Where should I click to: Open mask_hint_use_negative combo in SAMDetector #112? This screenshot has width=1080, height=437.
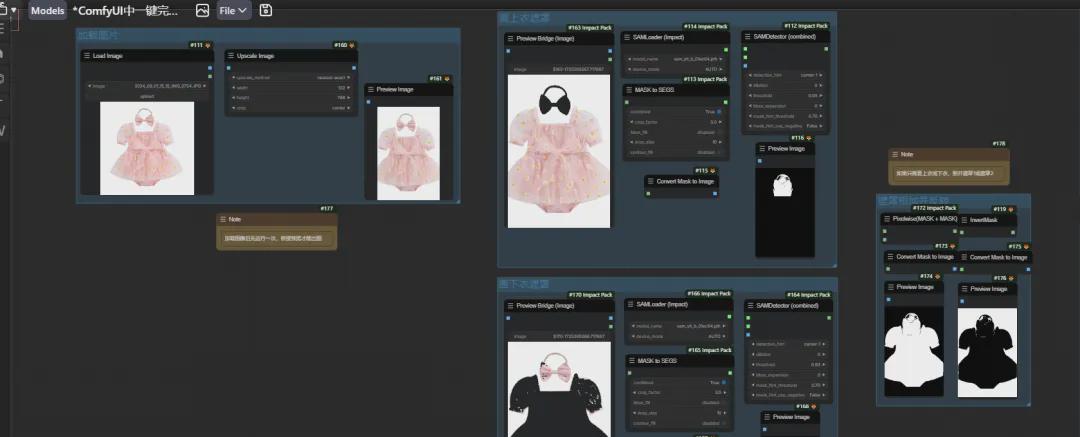pyautogui.click(x=787, y=126)
